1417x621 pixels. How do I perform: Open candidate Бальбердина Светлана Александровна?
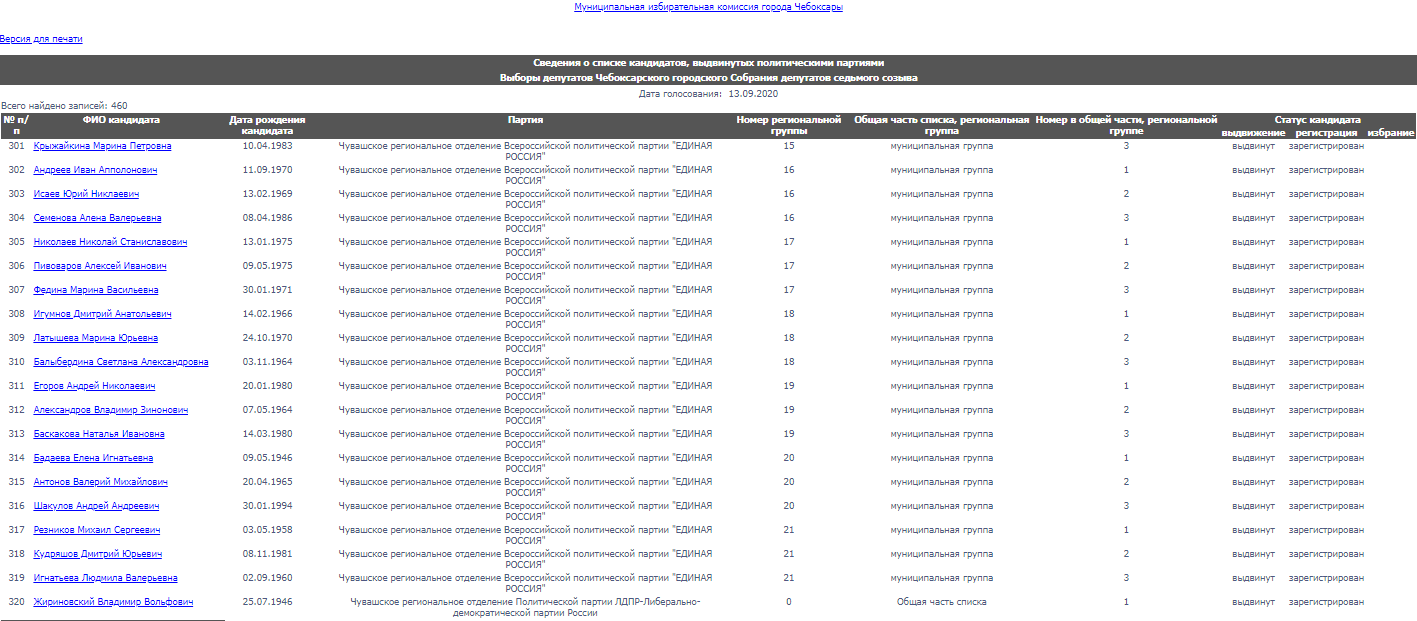(121, 362)
